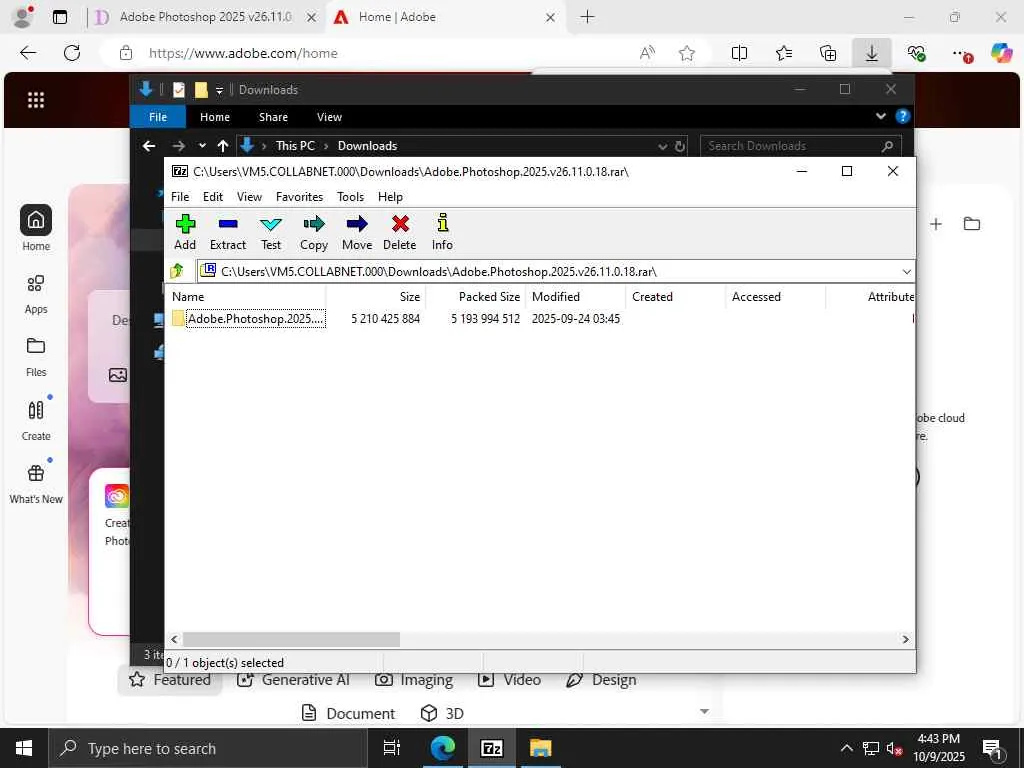Sort by the Size column header

(376, 296)
